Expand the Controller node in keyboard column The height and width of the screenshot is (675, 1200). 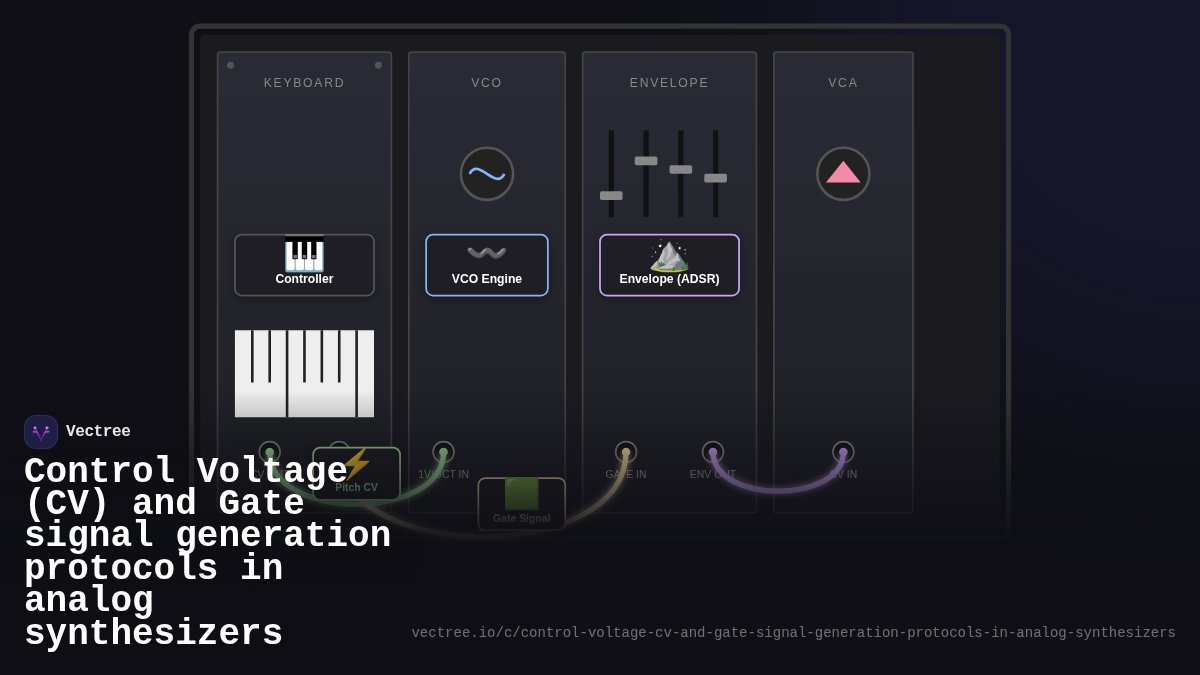point(304,265)
